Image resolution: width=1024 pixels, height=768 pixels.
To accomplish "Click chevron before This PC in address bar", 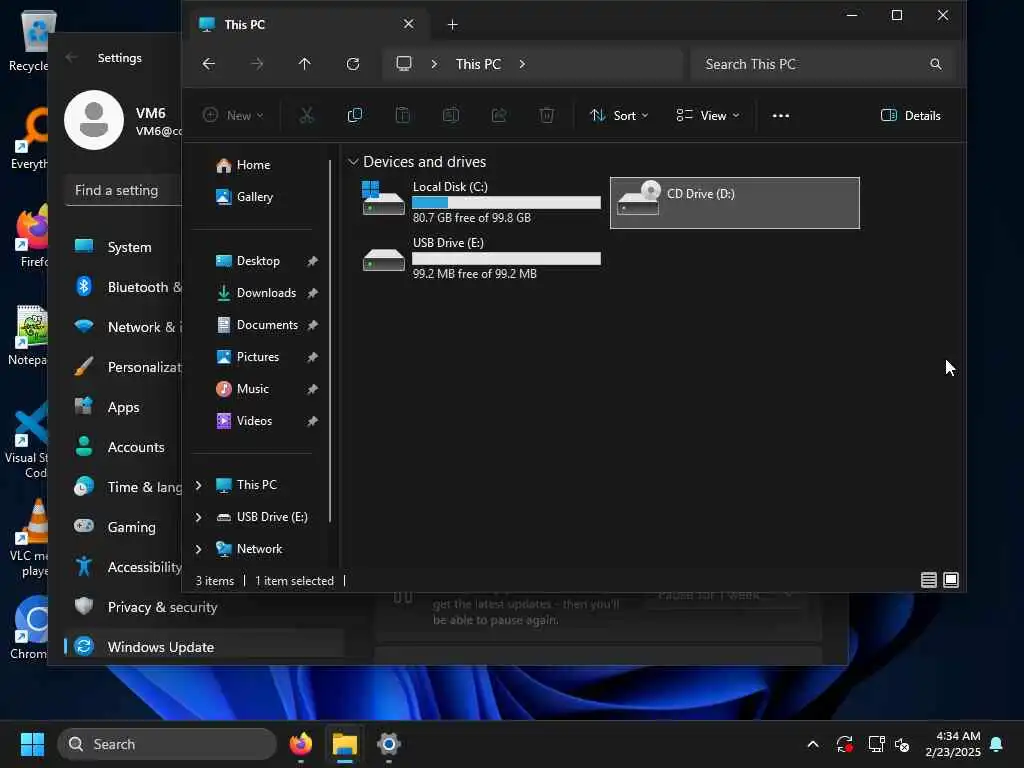I will coord(434,64).
